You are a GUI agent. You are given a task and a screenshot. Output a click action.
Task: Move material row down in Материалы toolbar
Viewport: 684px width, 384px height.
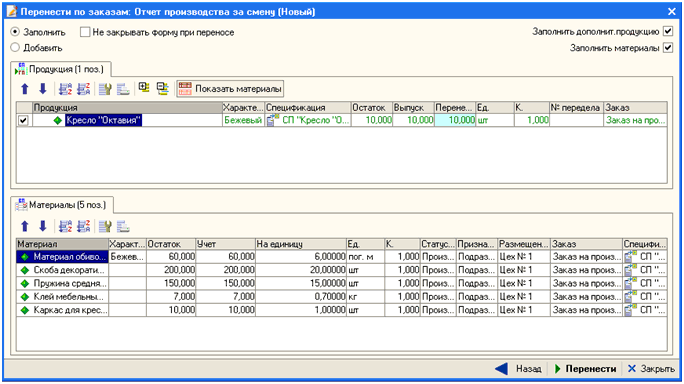tap(42, 226)
